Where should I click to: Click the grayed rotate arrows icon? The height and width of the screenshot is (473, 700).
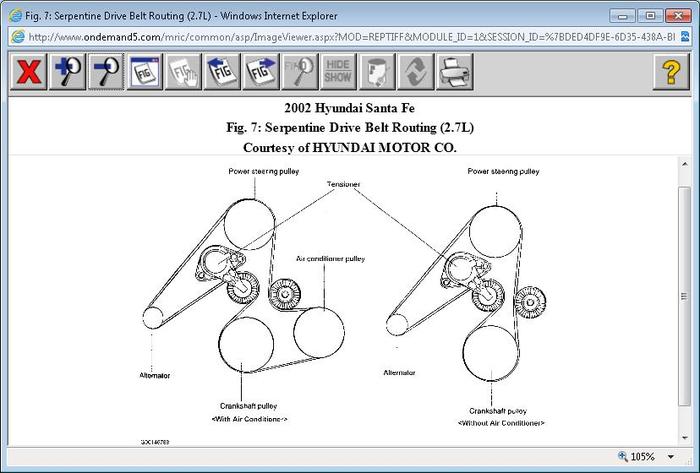pyautogui.click(x=416, y=71)
